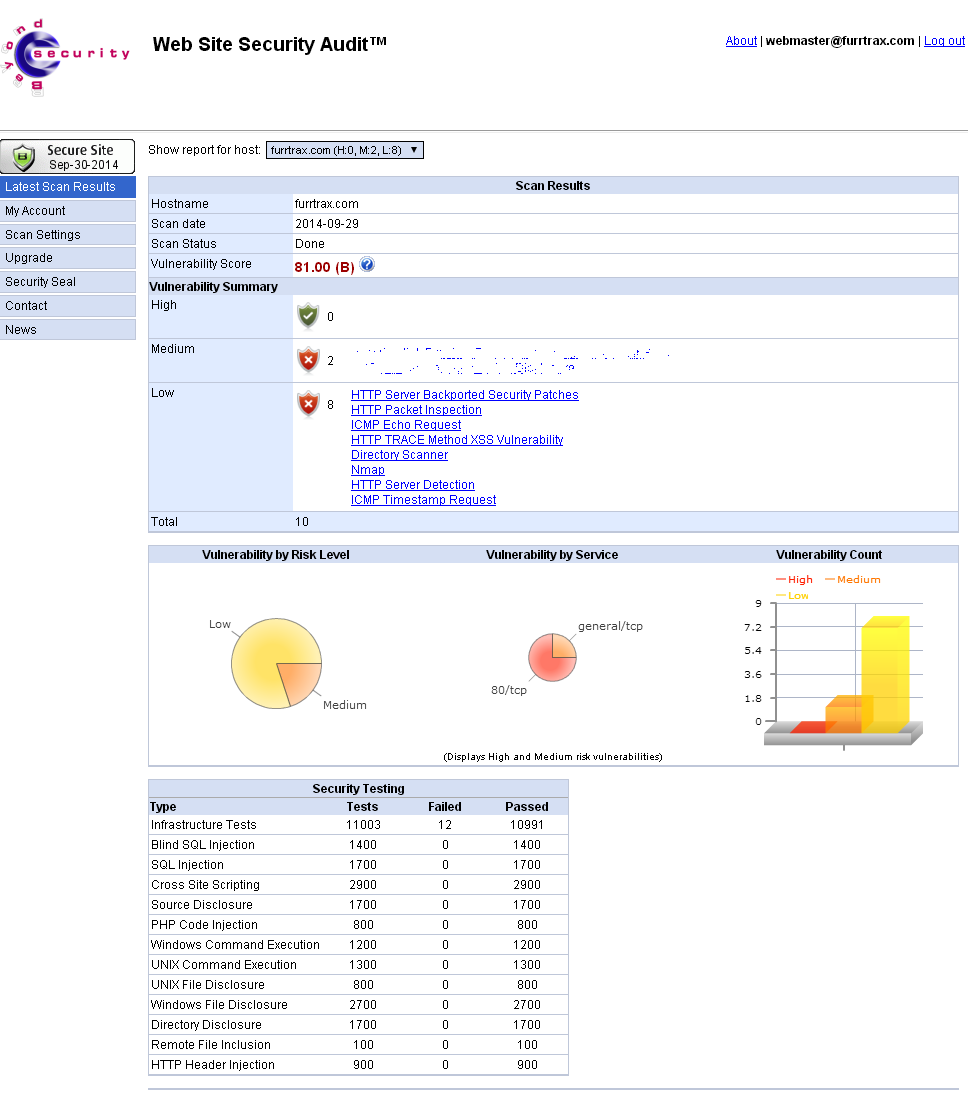The image size is (968, 1099).
Task: Click the Secure Site seal badge
Action: (67, 157)
